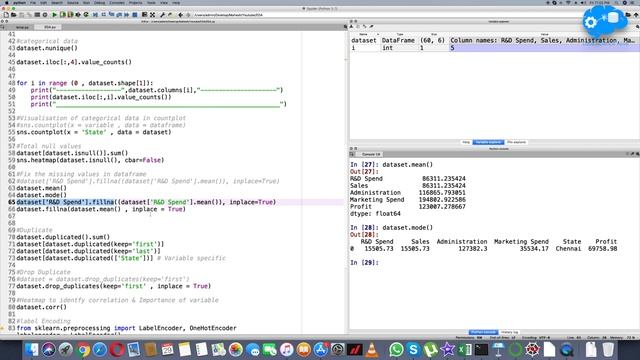Open the Source menu
Viewport: 640px width, 360px height.
73,3
